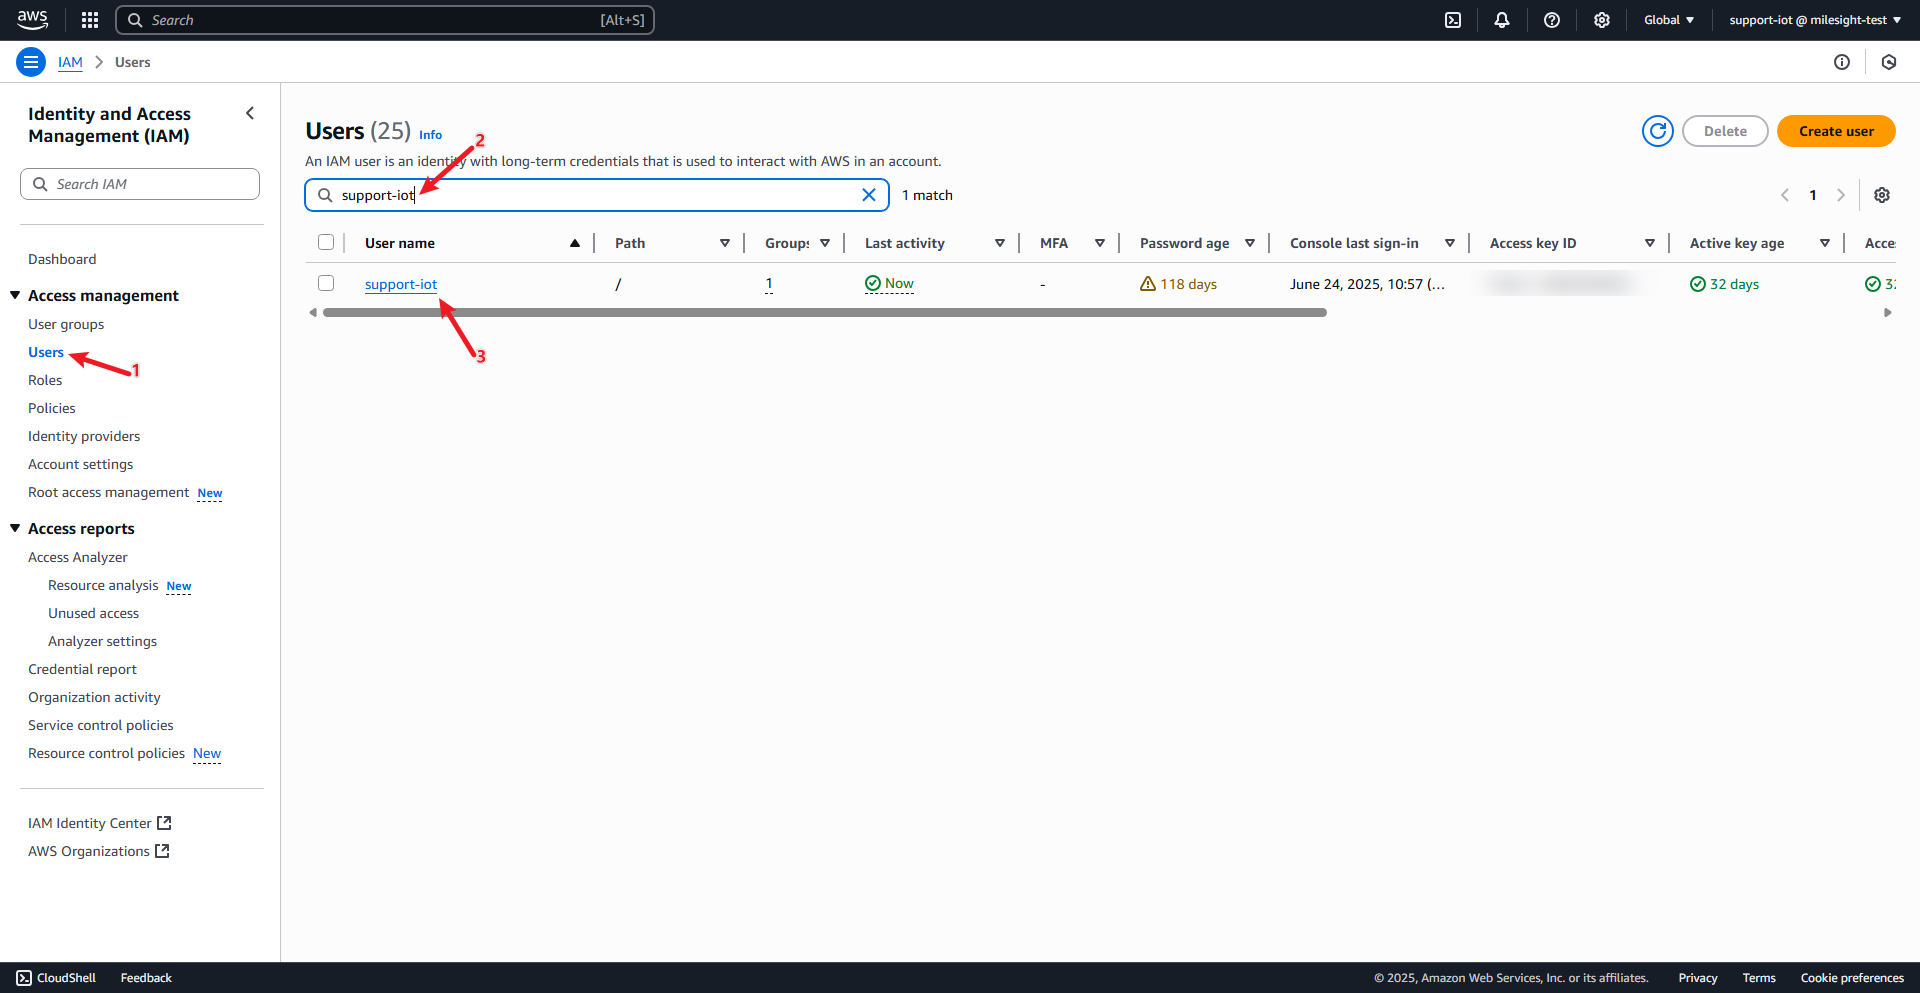
Task: Open Unused access under Access Analyzer
Action: coord(93,613)
